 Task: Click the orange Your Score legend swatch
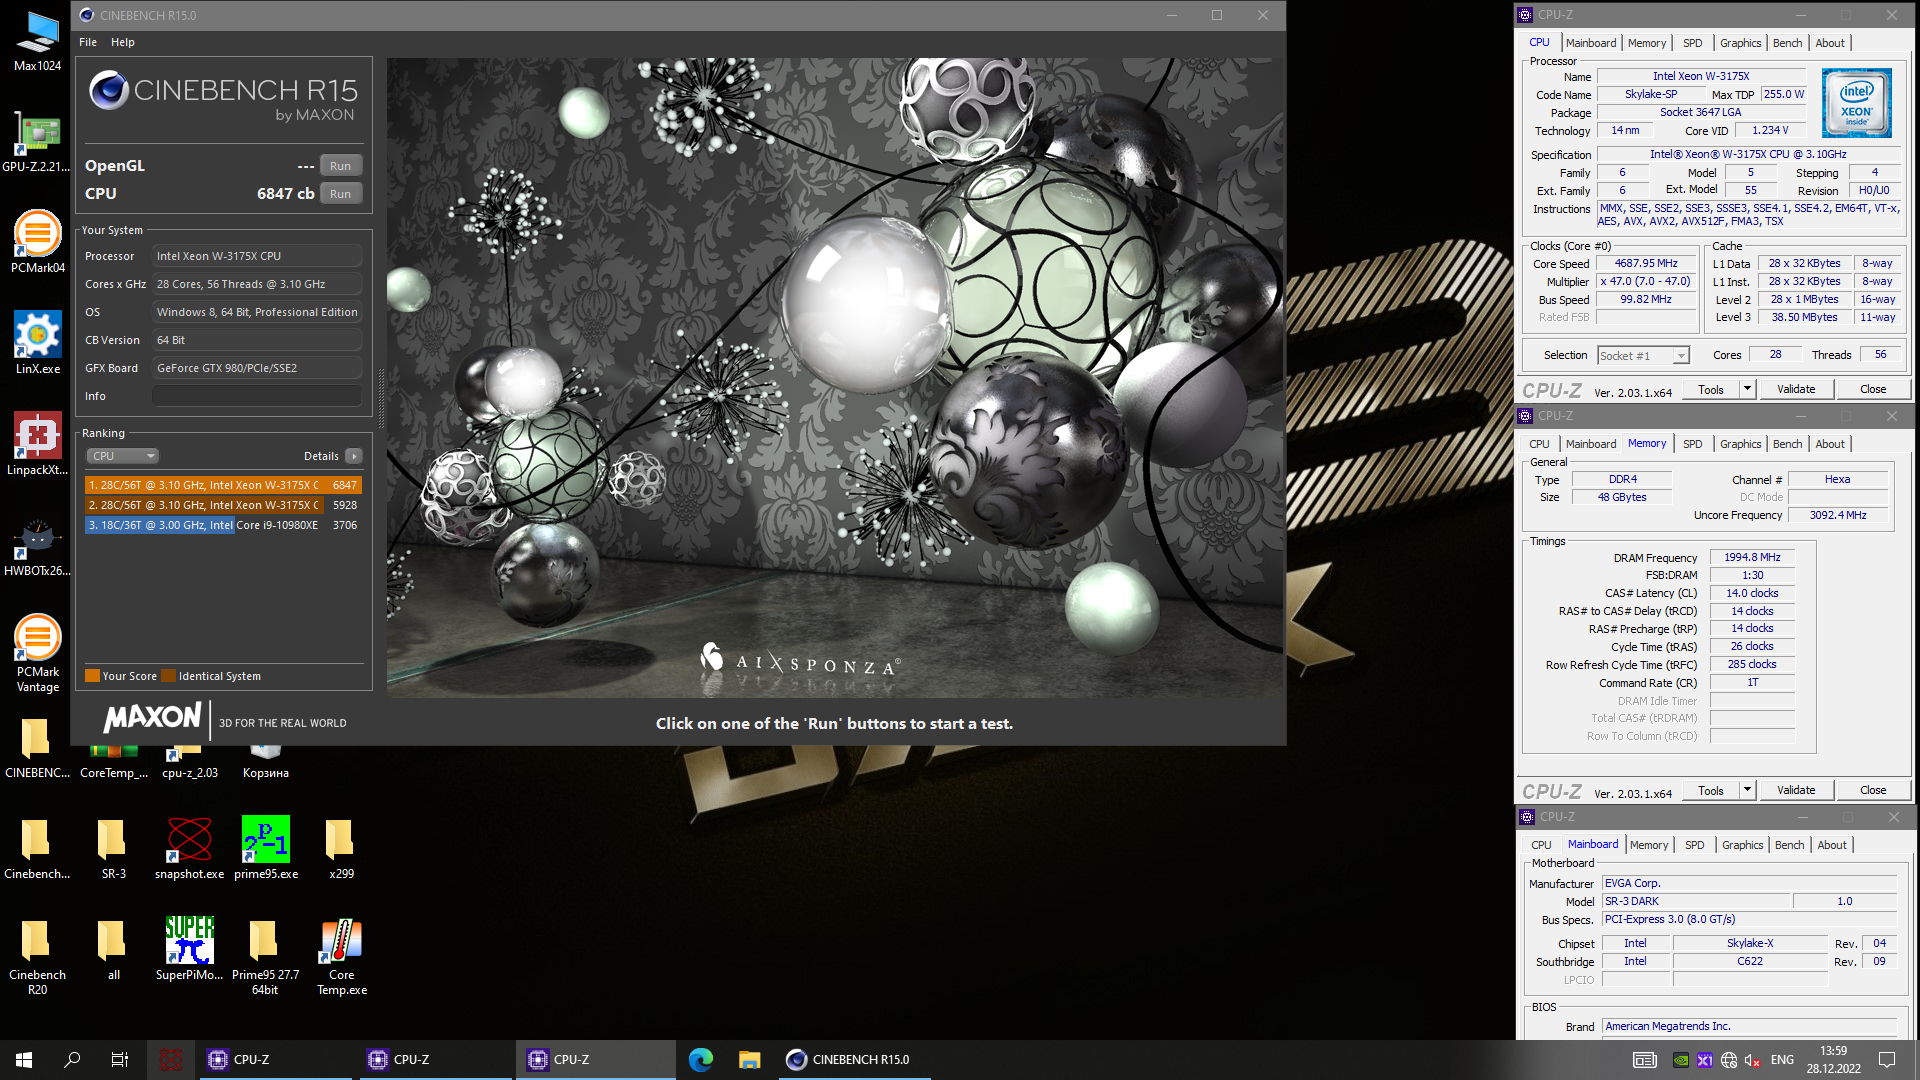coord(92,676)
